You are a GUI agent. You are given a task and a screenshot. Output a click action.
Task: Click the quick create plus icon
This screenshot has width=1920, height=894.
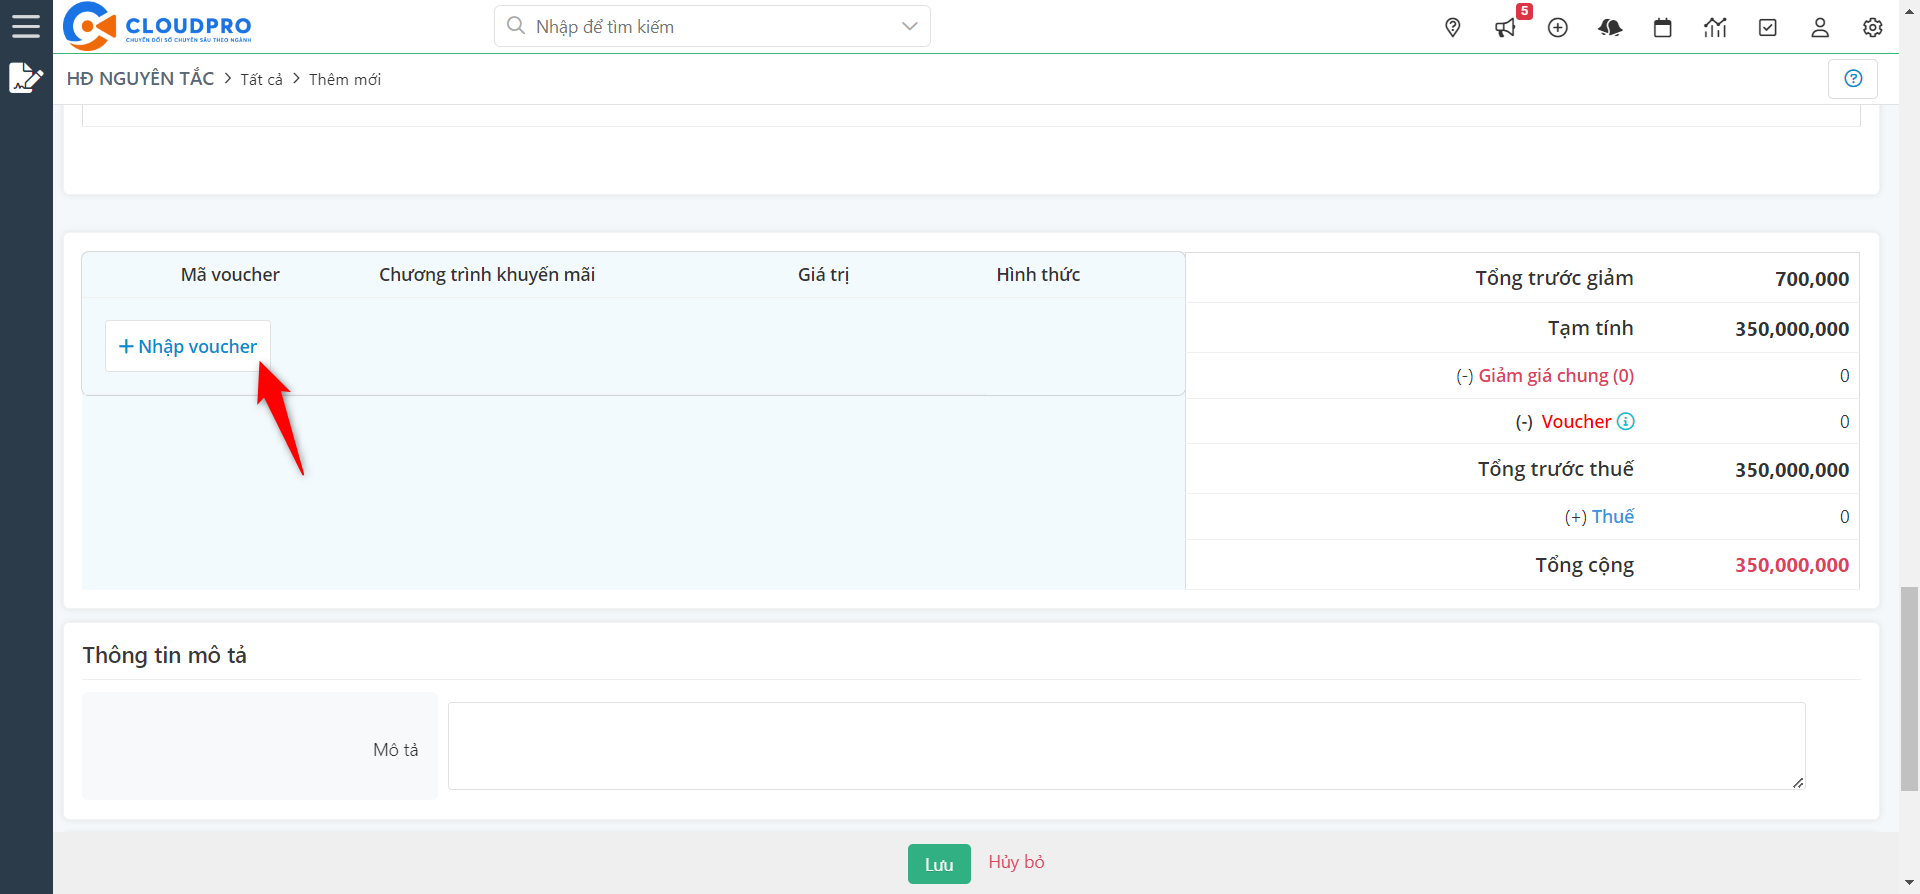(x=1558, y=28)
